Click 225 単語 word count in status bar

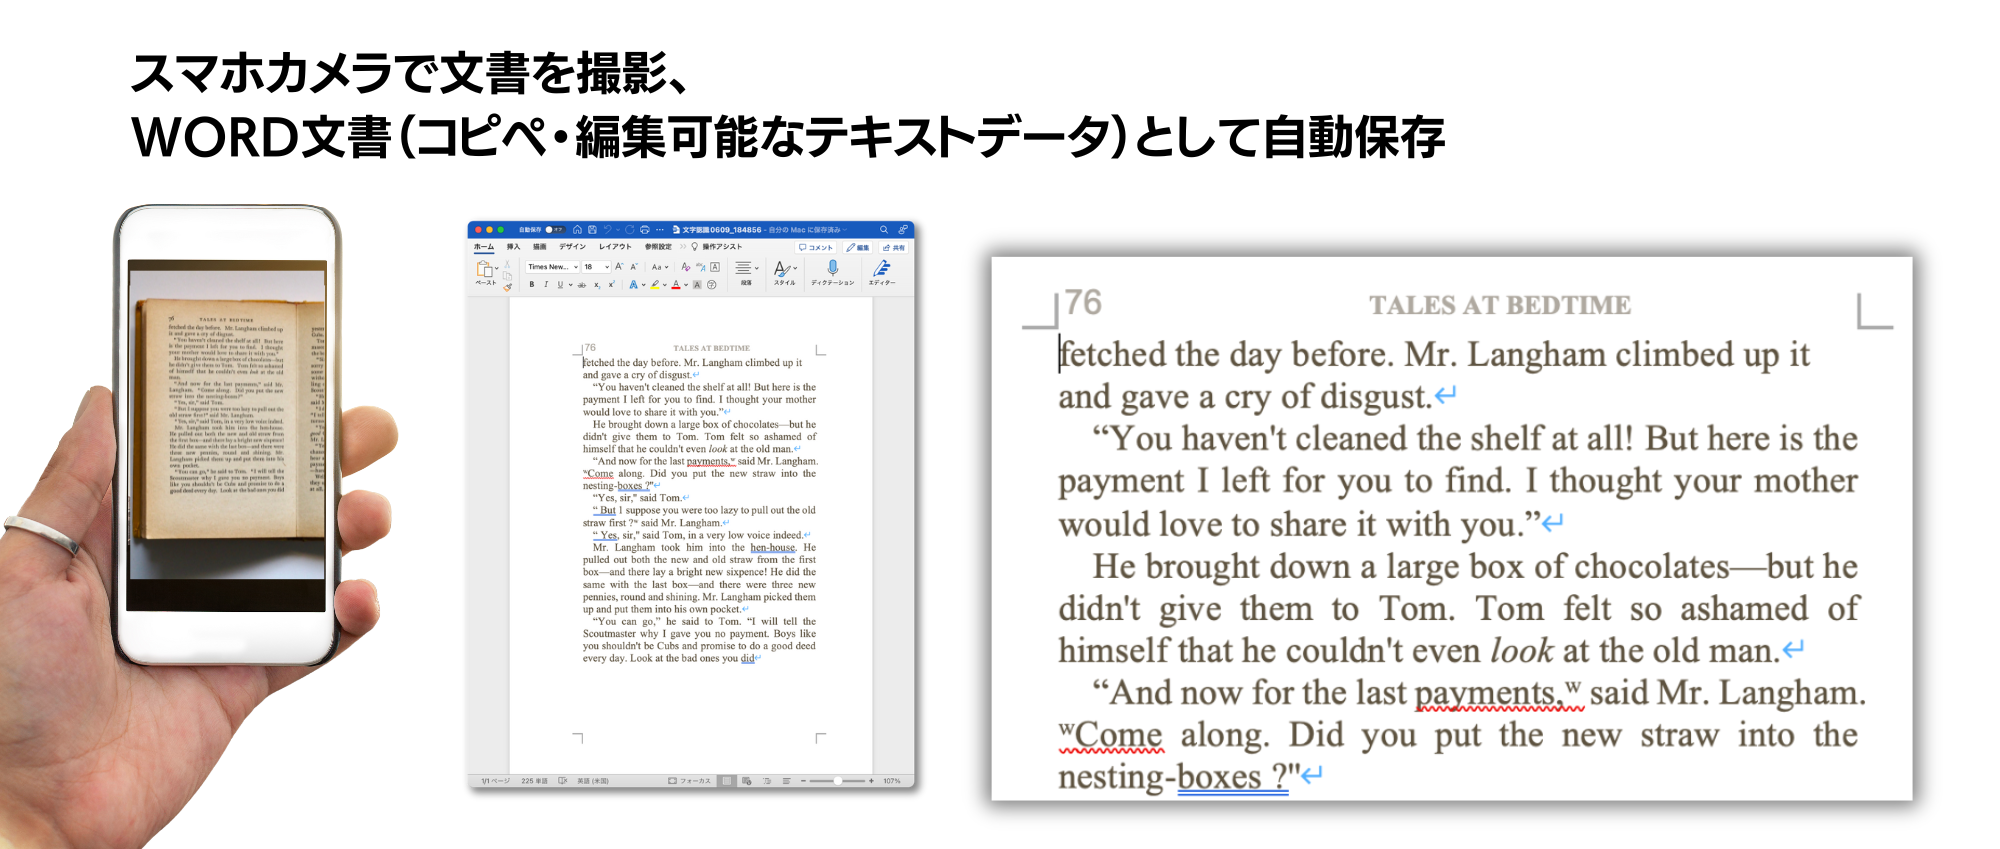click(x=534, y=781)
